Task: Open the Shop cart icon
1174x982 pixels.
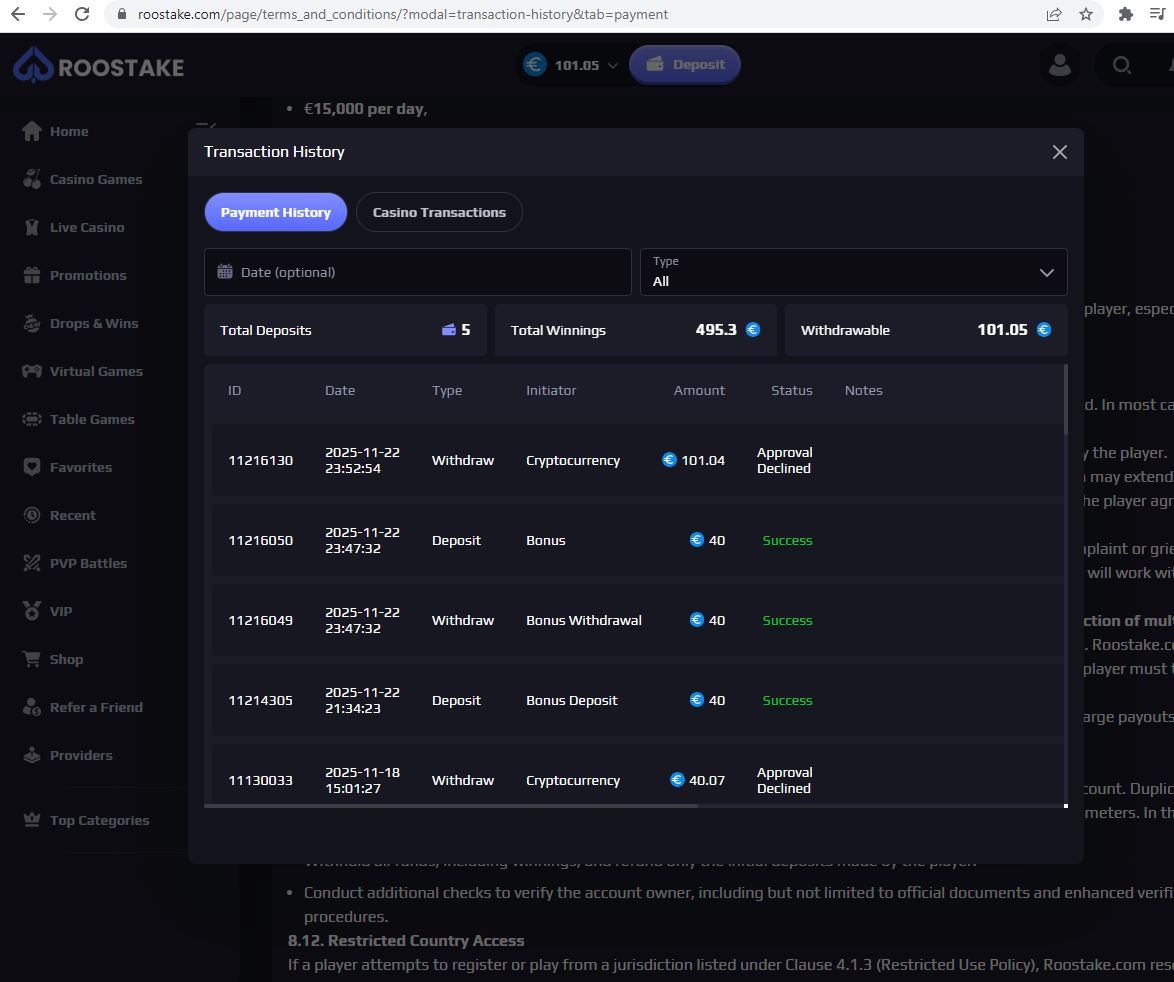Action: (32, 659)
